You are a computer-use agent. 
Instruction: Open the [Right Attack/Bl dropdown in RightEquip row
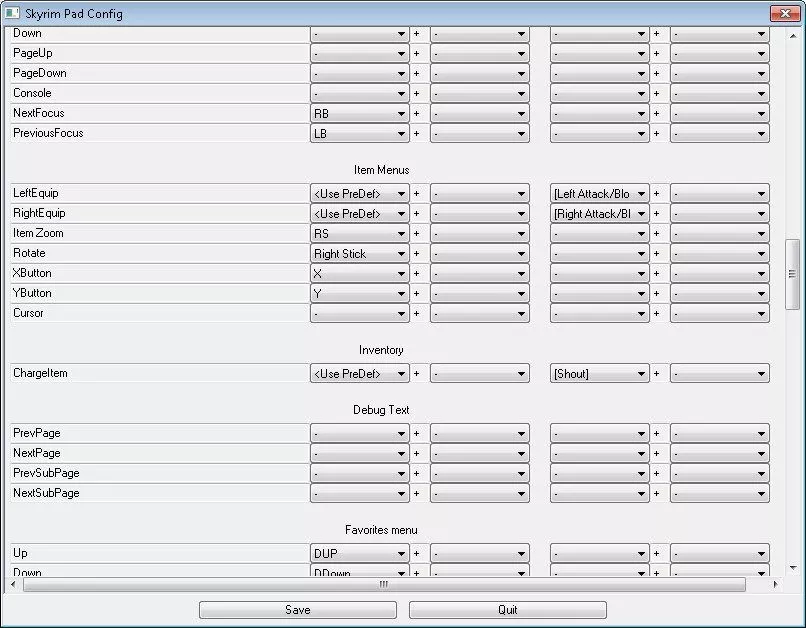(599, 214)
